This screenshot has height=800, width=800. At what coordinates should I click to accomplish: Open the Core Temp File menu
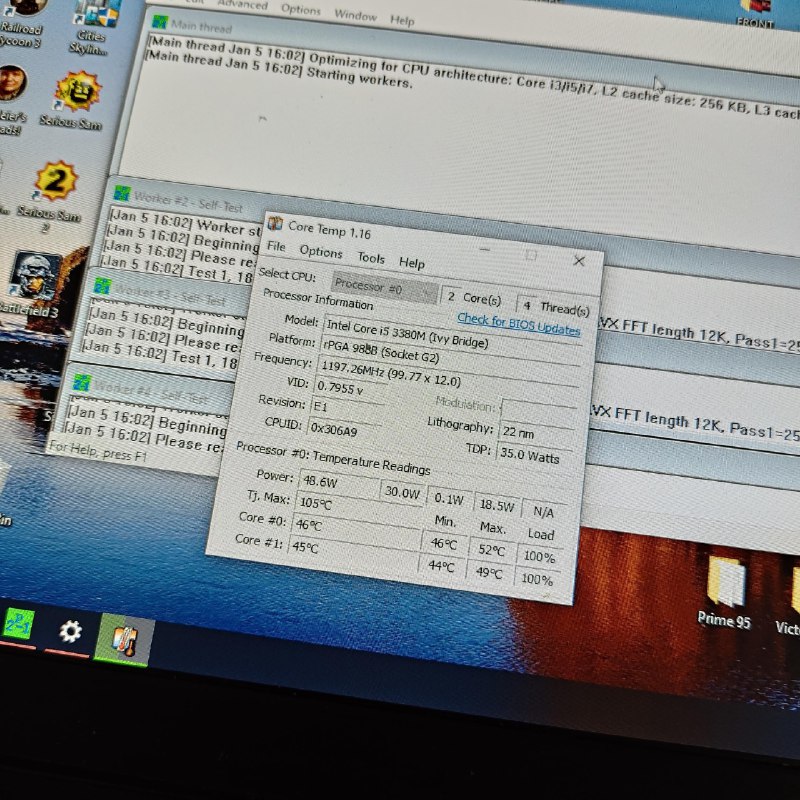coord(276,246)
